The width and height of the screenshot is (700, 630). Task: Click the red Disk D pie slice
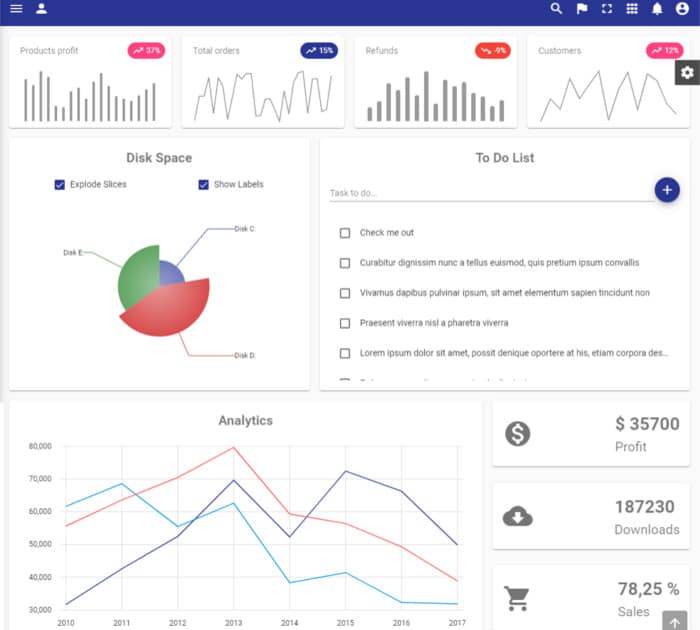(170, 312)
